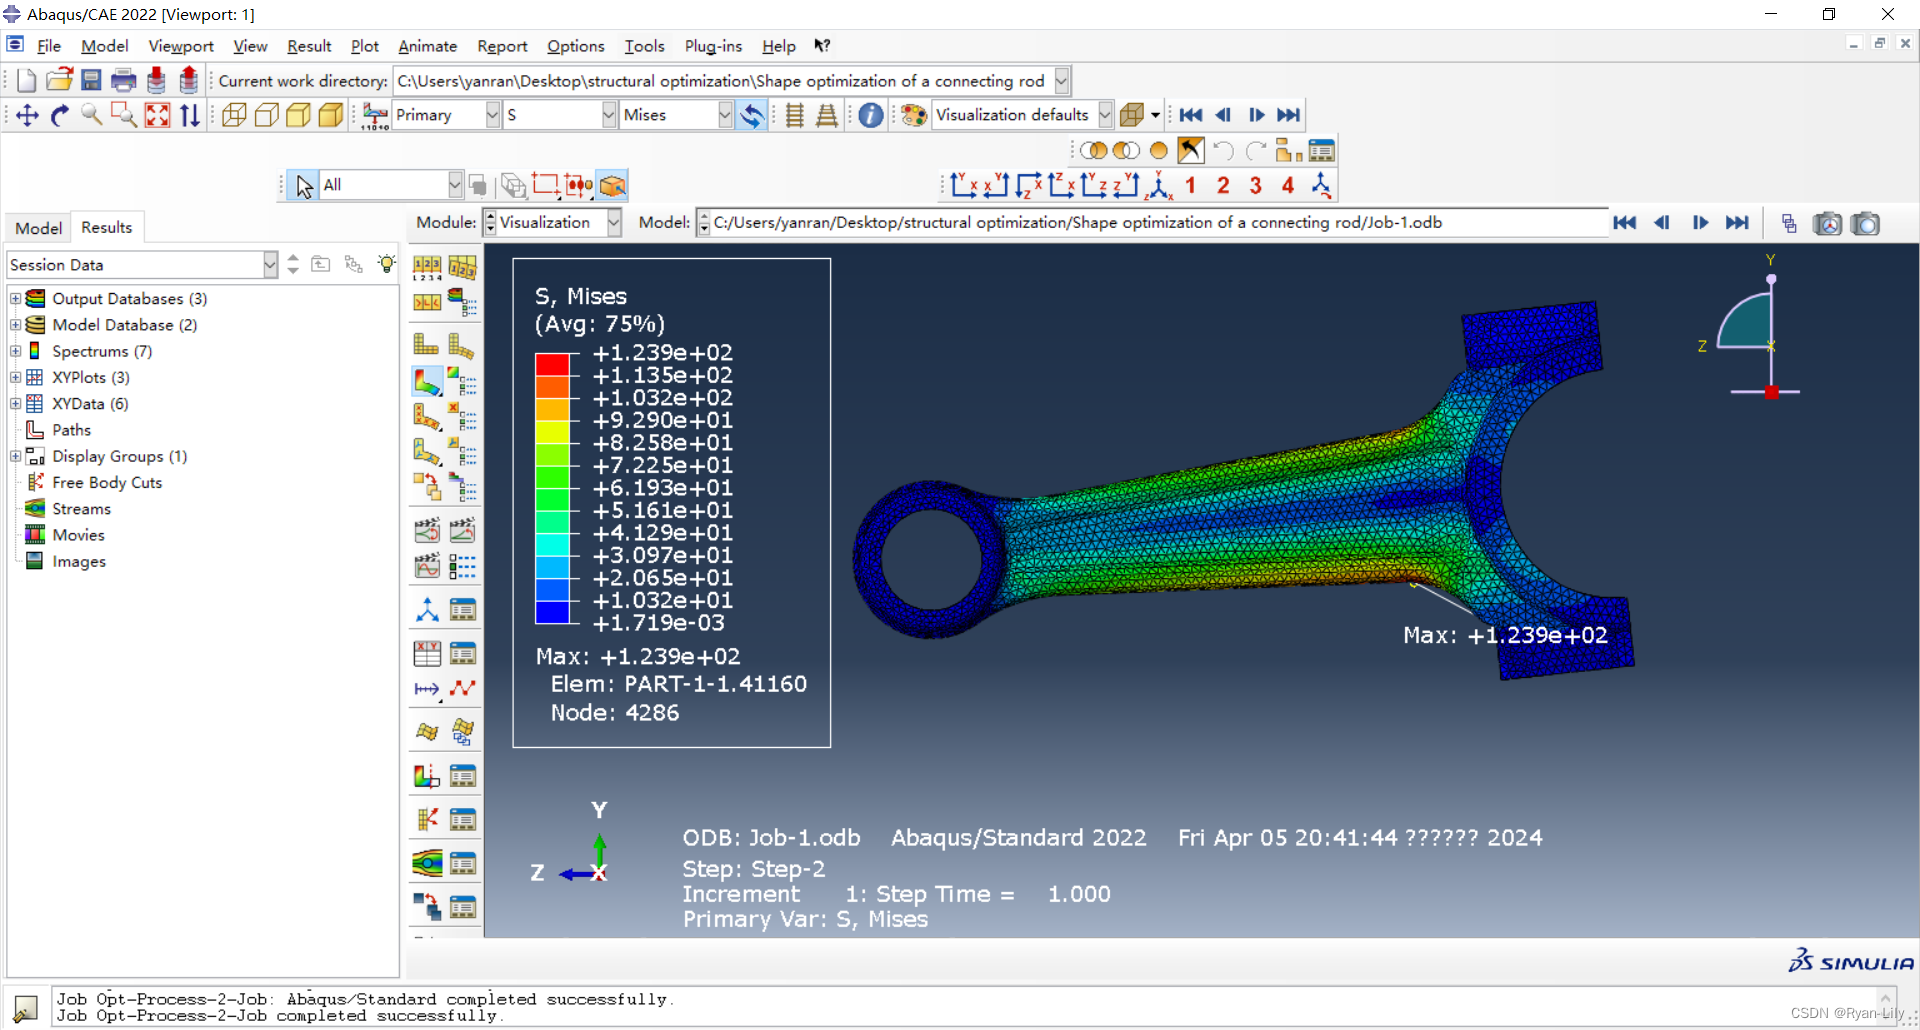The image size is (1920, 1030).
Task: Switch render style to Filled
Action: pos(298,115)
